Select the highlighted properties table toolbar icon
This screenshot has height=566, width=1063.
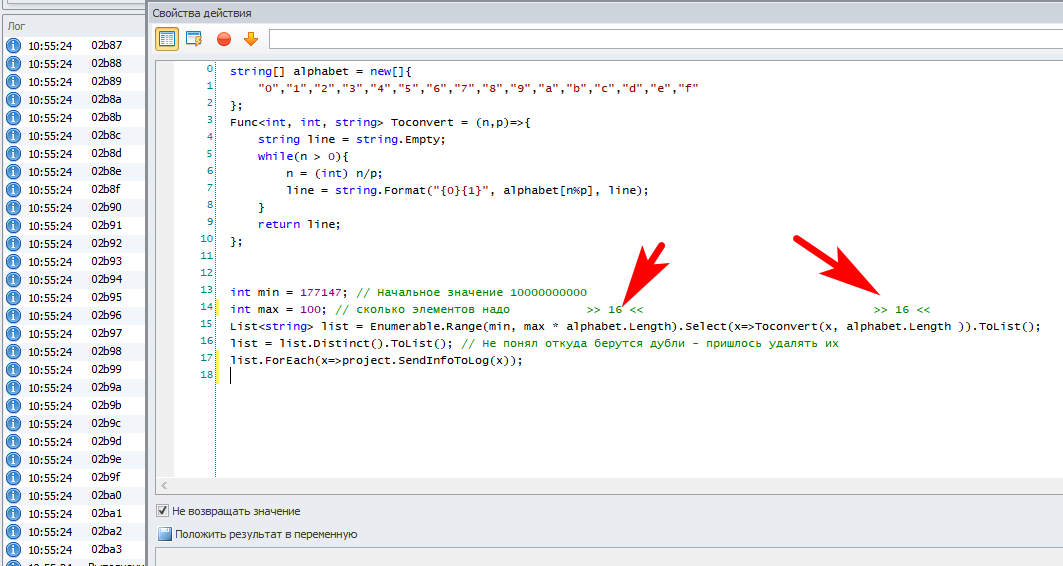pyautogui.click(x=167, y=39)
